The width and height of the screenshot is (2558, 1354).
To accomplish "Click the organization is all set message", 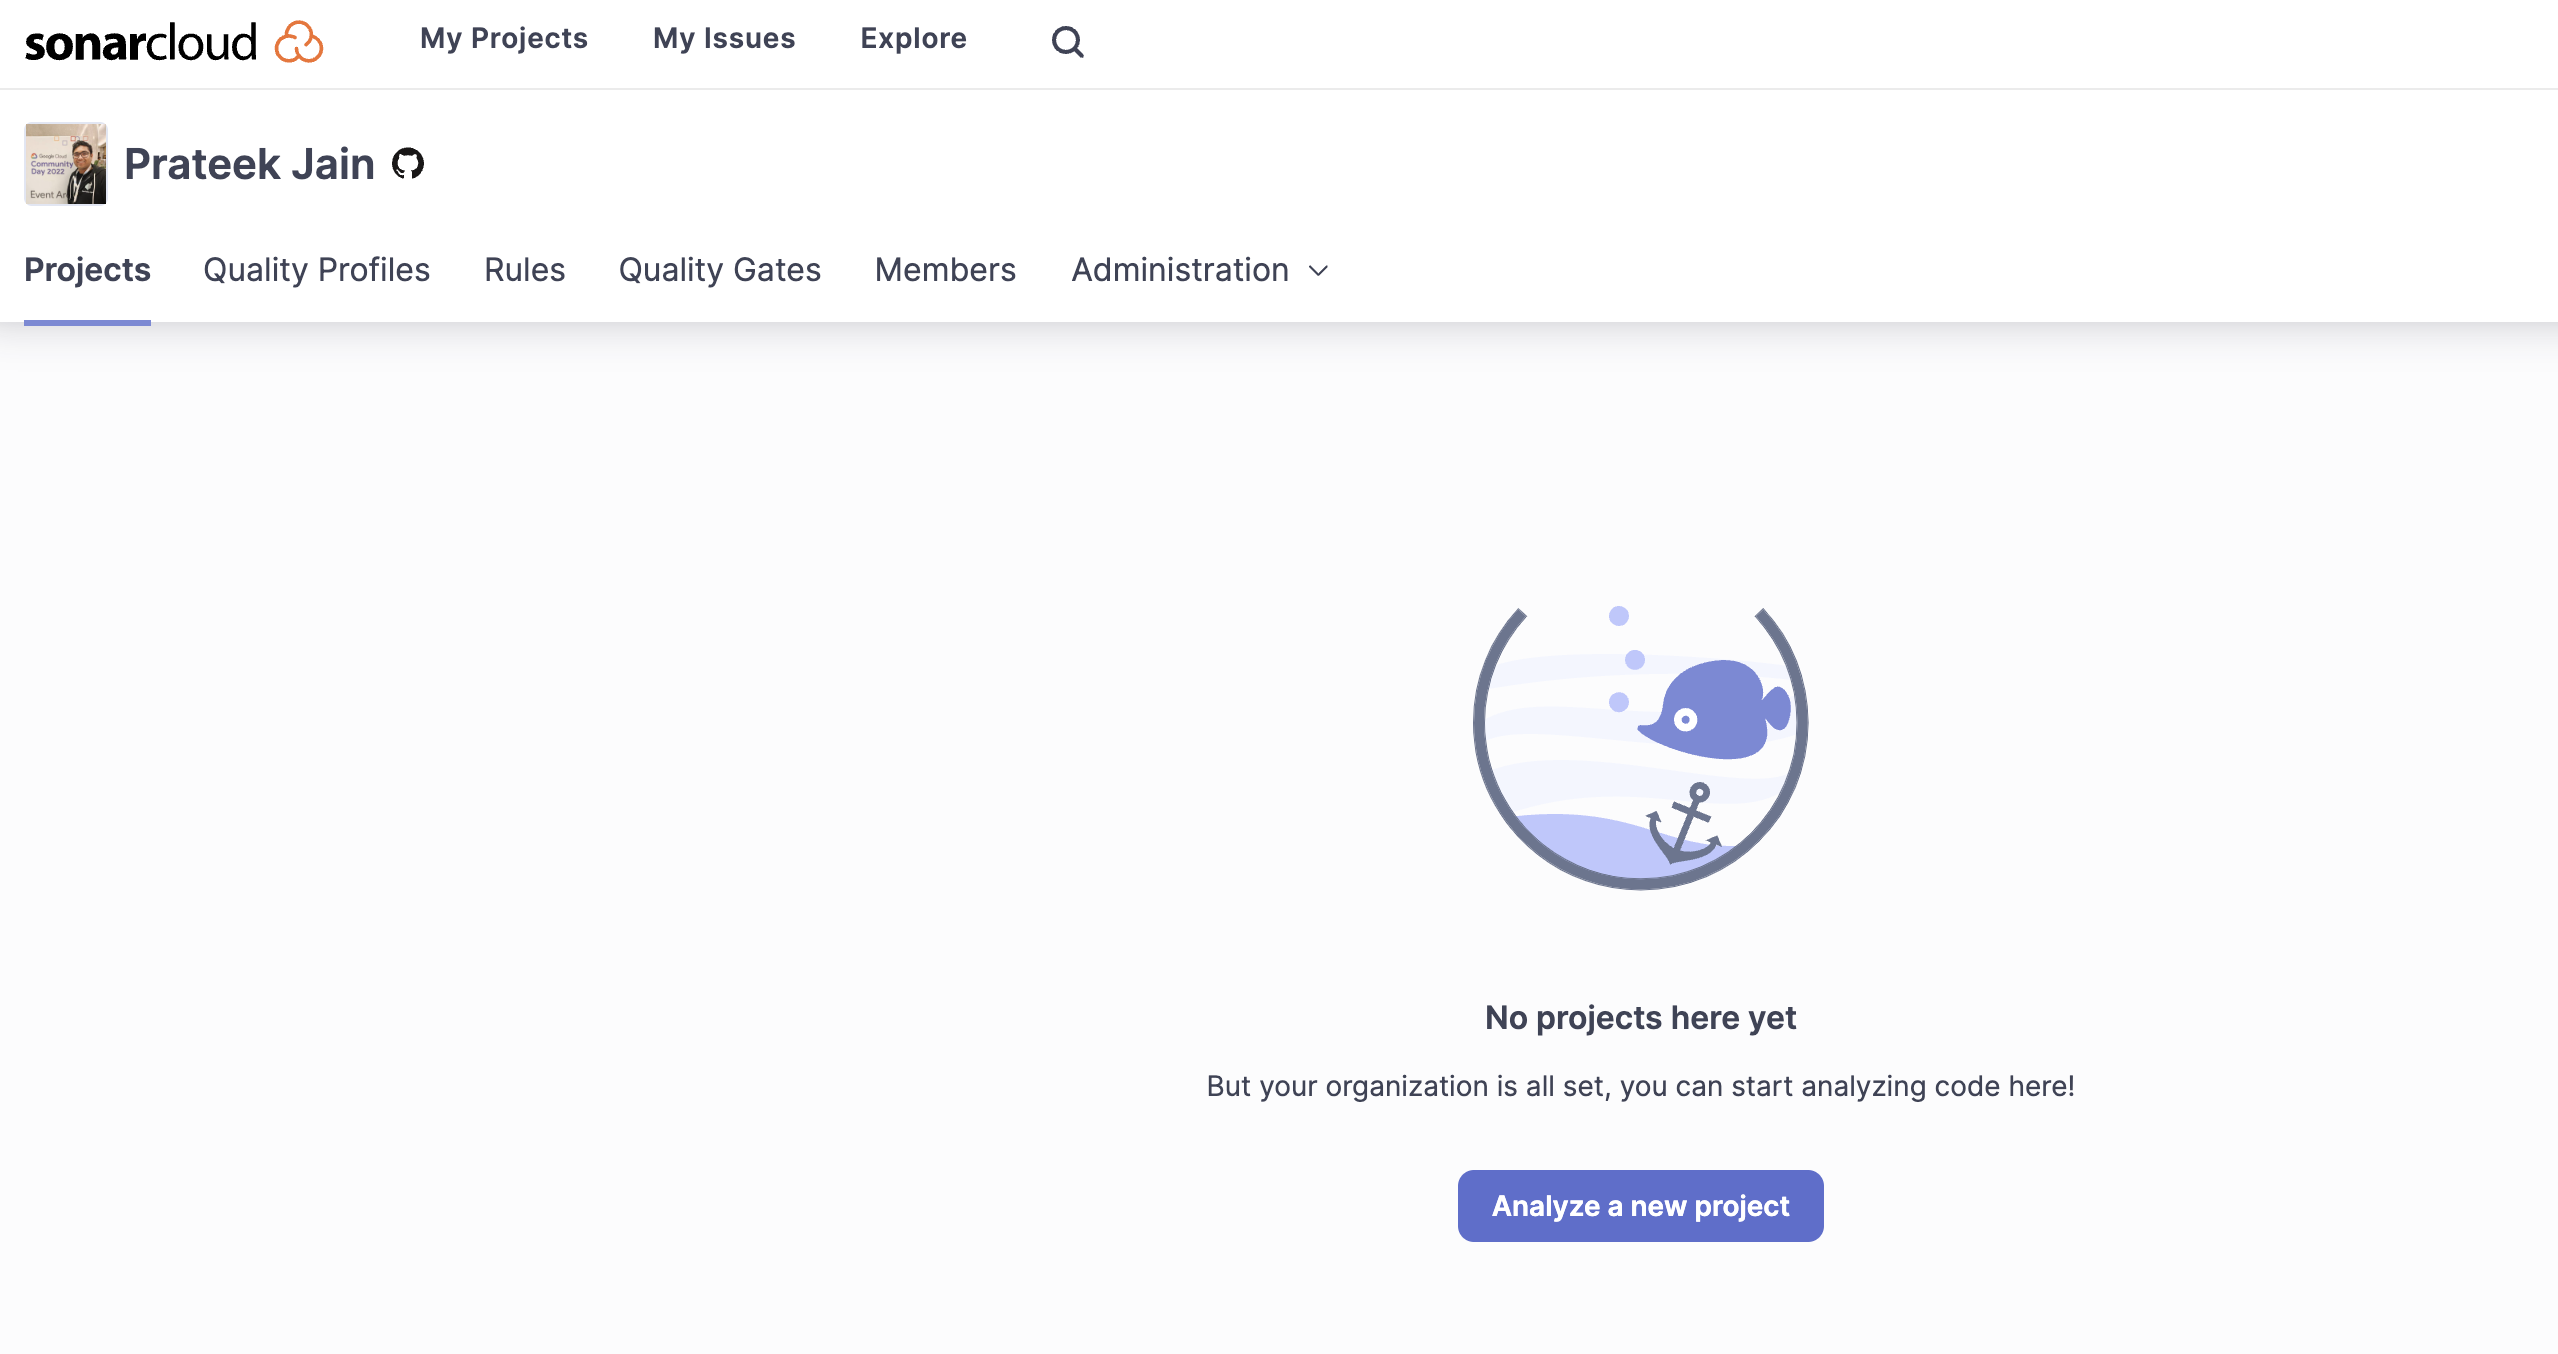I will click(x=1640, y=1086).
